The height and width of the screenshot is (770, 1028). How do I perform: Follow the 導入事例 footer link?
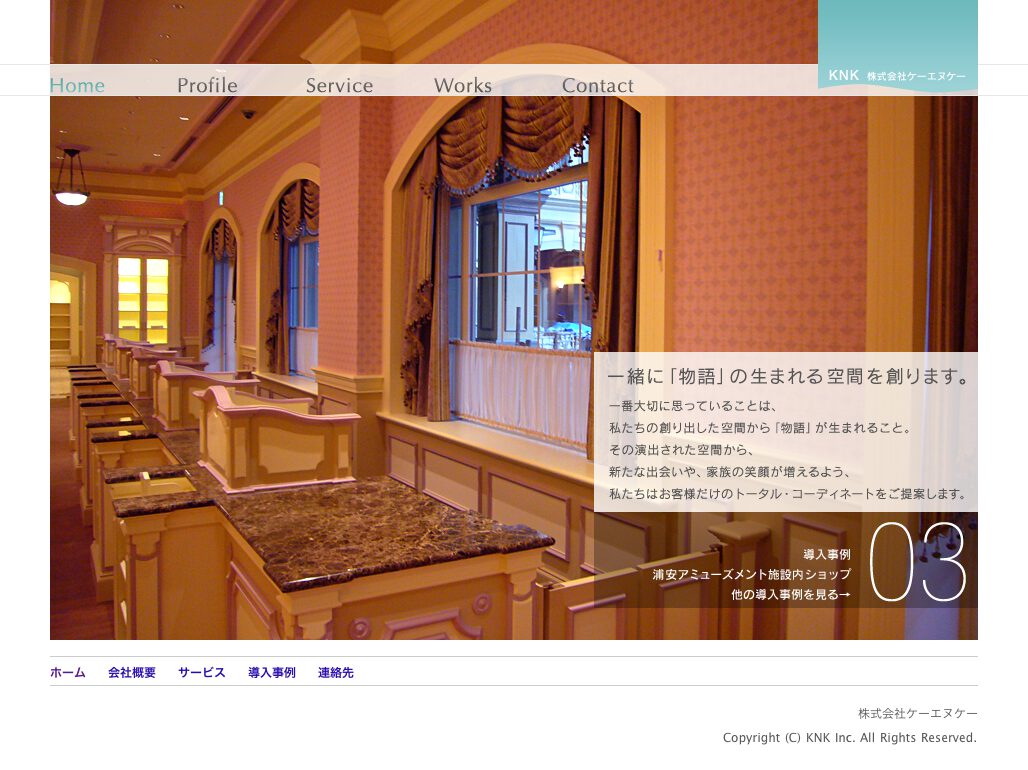272,673
